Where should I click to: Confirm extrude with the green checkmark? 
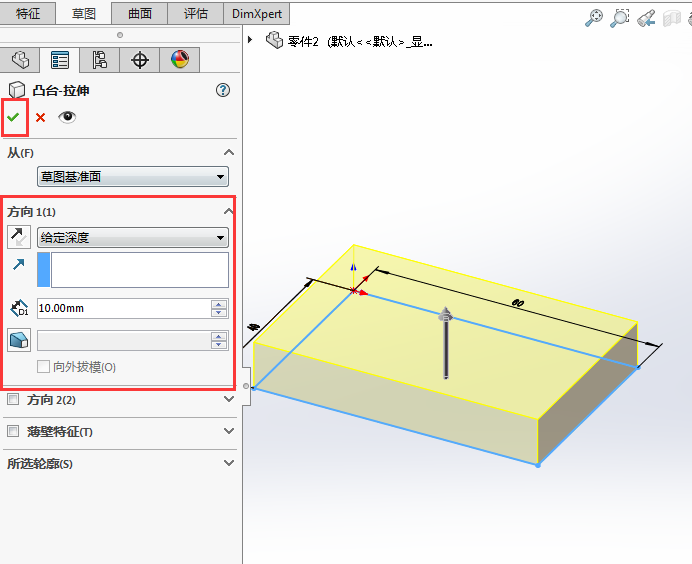tap(13, 117)
